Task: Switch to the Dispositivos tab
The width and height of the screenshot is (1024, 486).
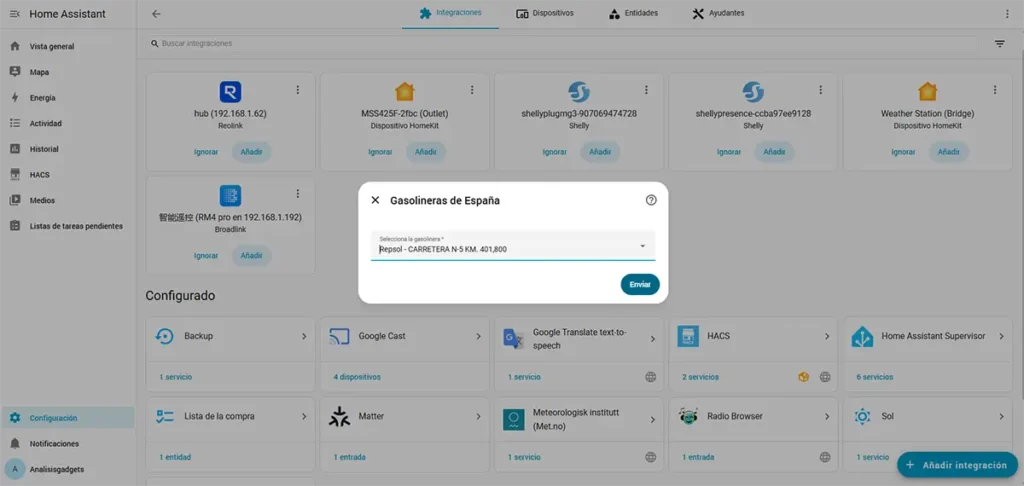Action: (545, 13)
